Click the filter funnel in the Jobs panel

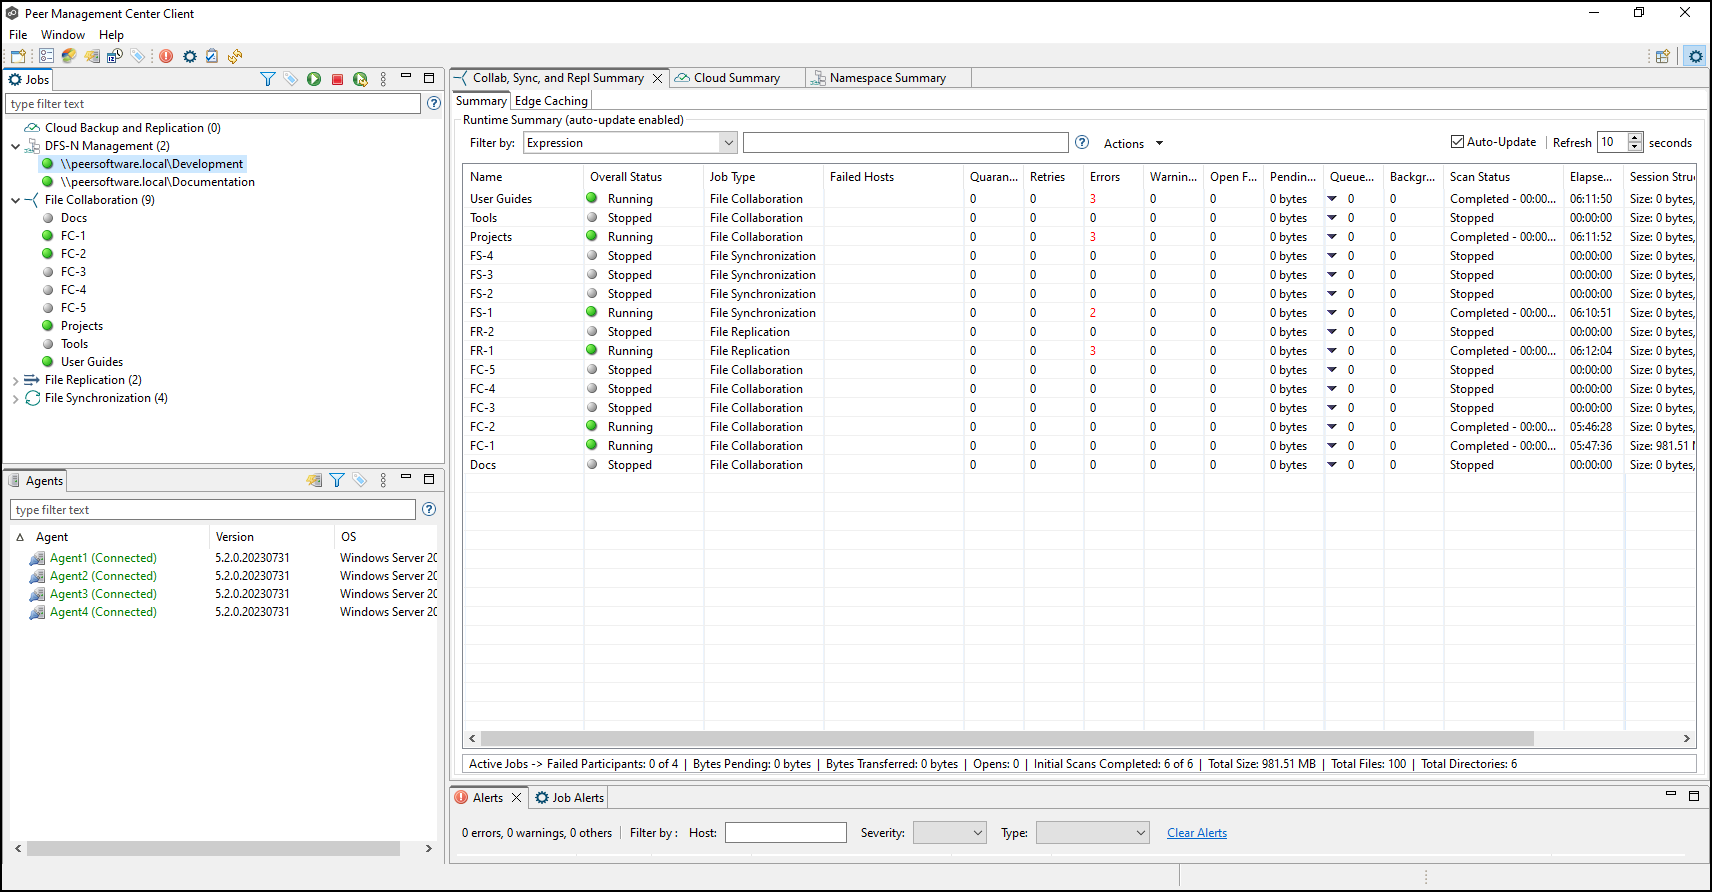[x=267, y=79]
